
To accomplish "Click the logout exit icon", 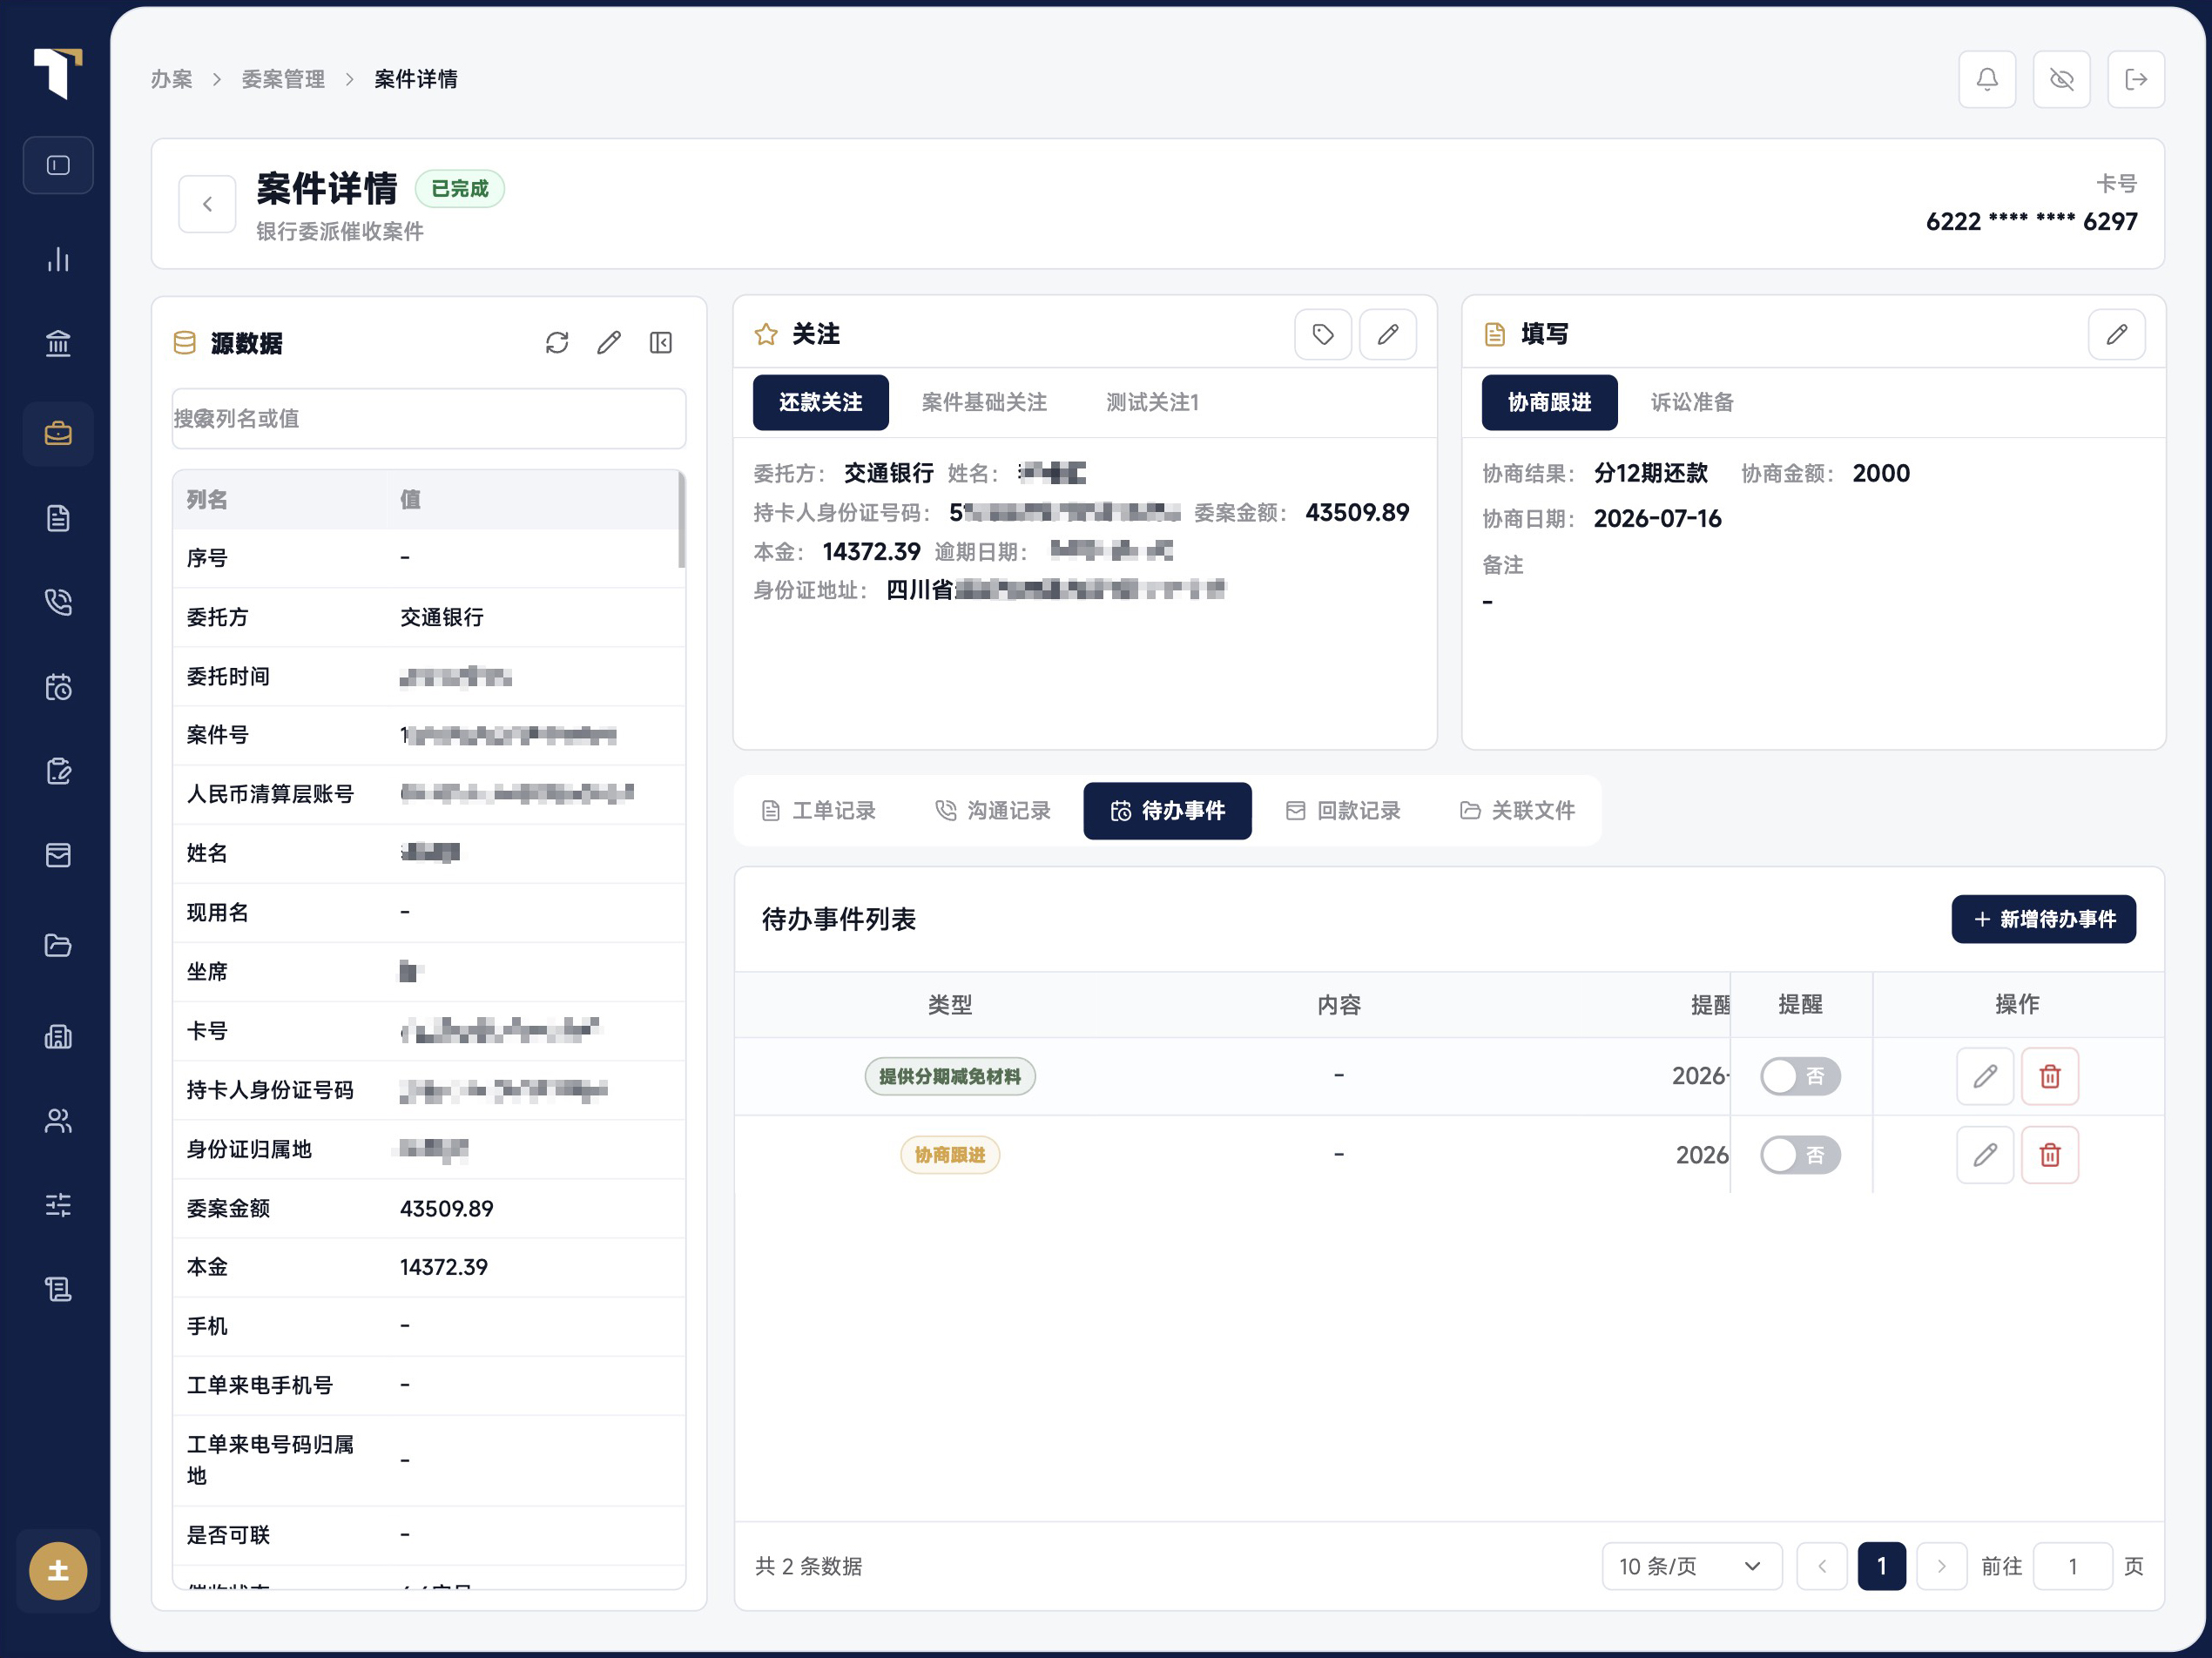I will 2136,79.
